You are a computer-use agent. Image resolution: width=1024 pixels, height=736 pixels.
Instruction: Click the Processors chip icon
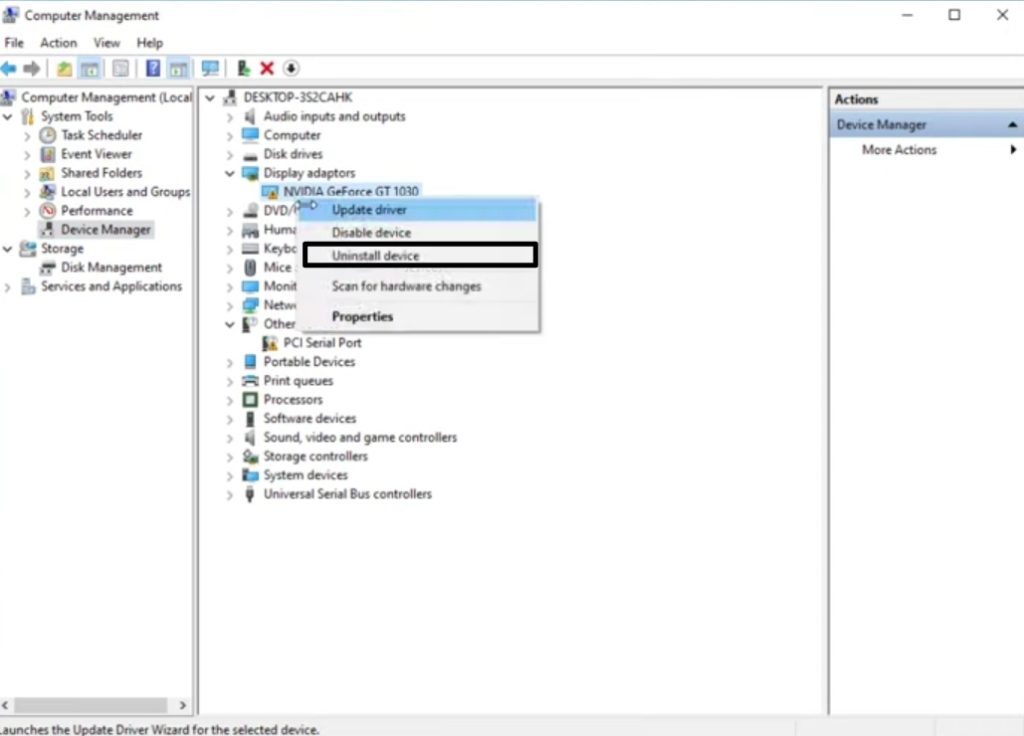click(x=249, y=400)
